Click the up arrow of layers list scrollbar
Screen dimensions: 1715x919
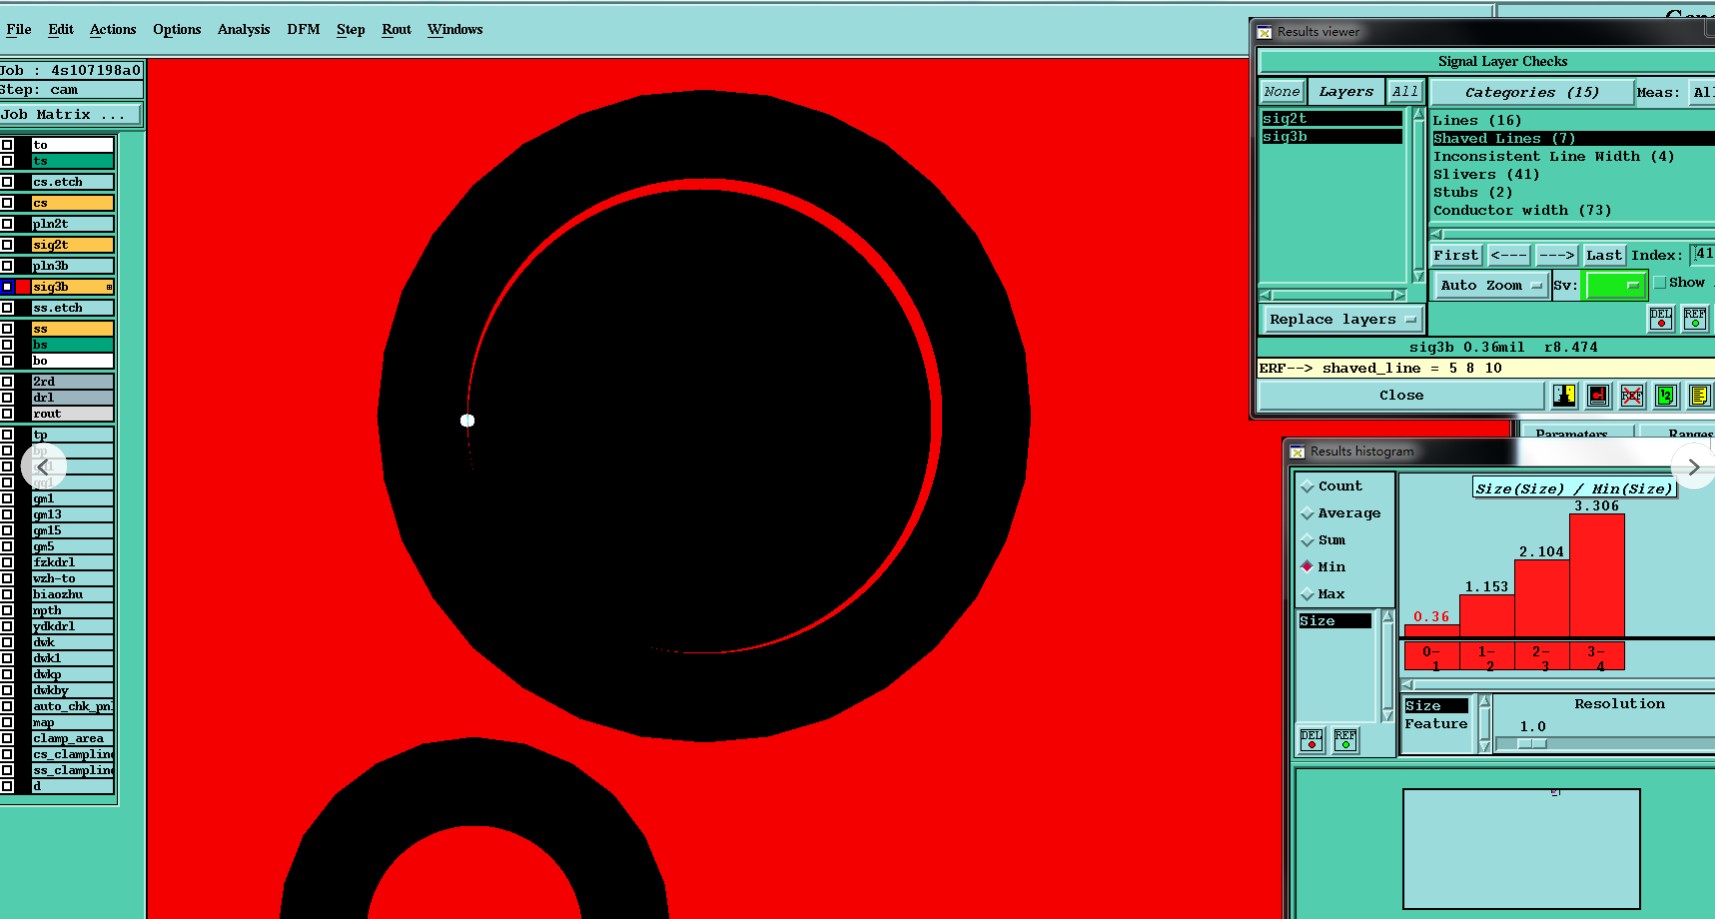1418,115
